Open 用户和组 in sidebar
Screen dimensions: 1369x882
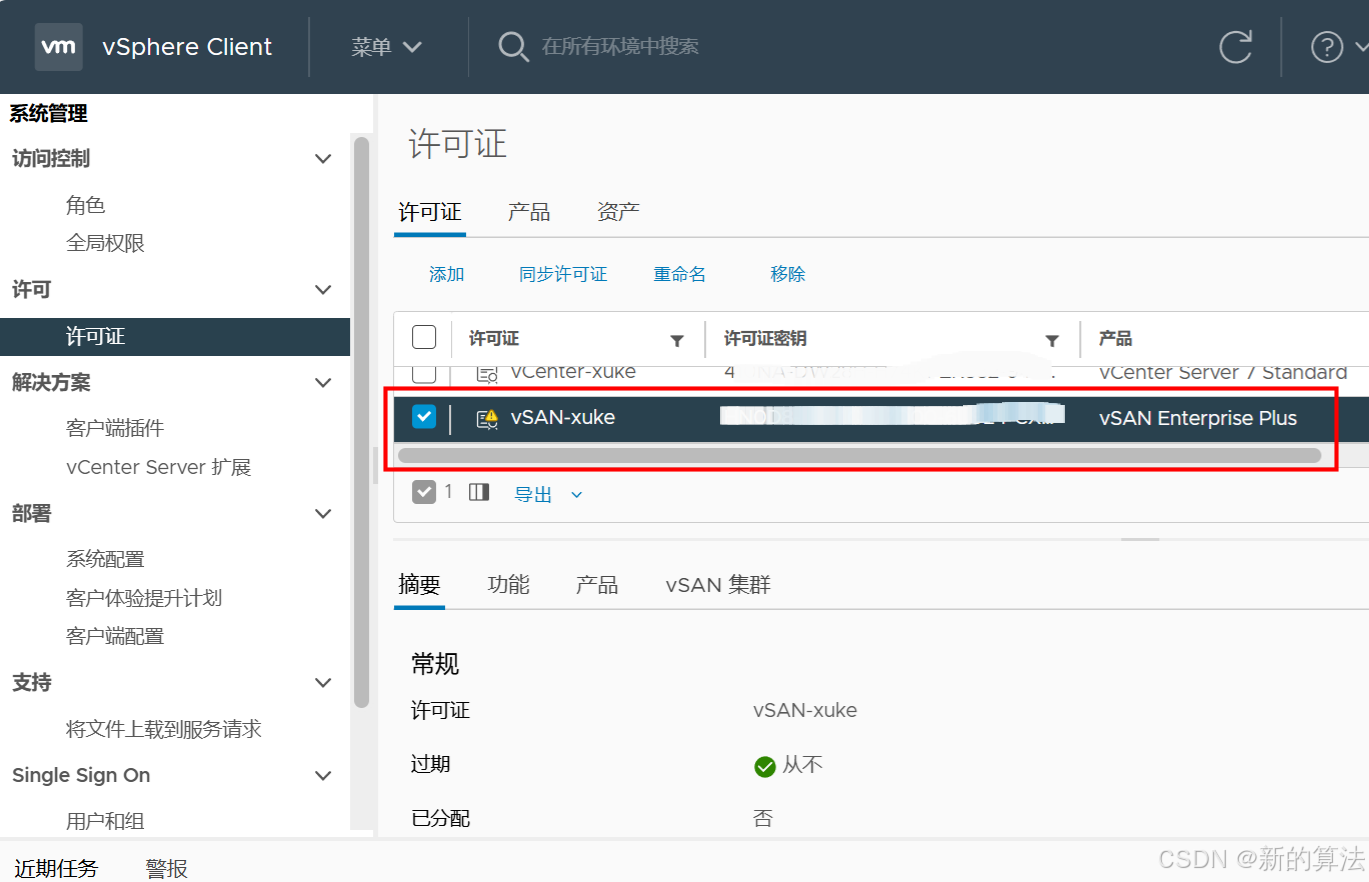(105, 821)
